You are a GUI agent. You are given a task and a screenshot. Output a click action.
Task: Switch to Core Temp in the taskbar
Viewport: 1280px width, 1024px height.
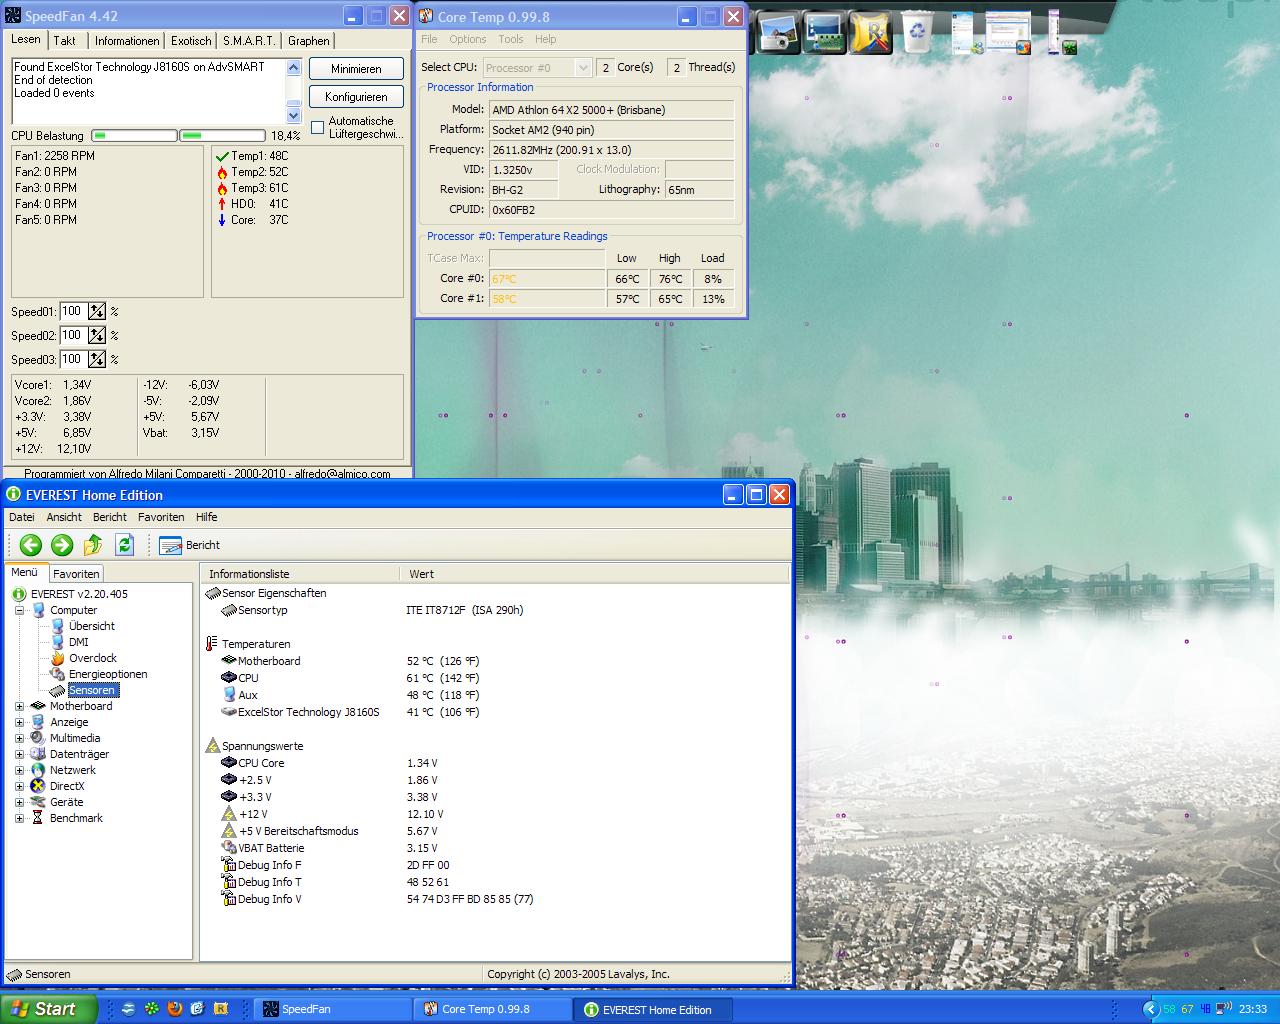click(x=493, y=1009)
